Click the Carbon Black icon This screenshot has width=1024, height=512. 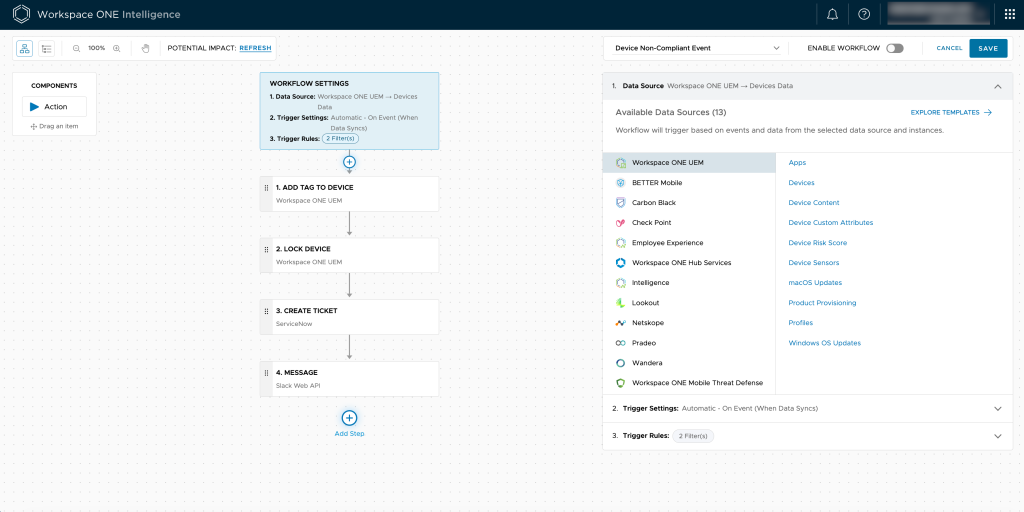coord(620,202)
